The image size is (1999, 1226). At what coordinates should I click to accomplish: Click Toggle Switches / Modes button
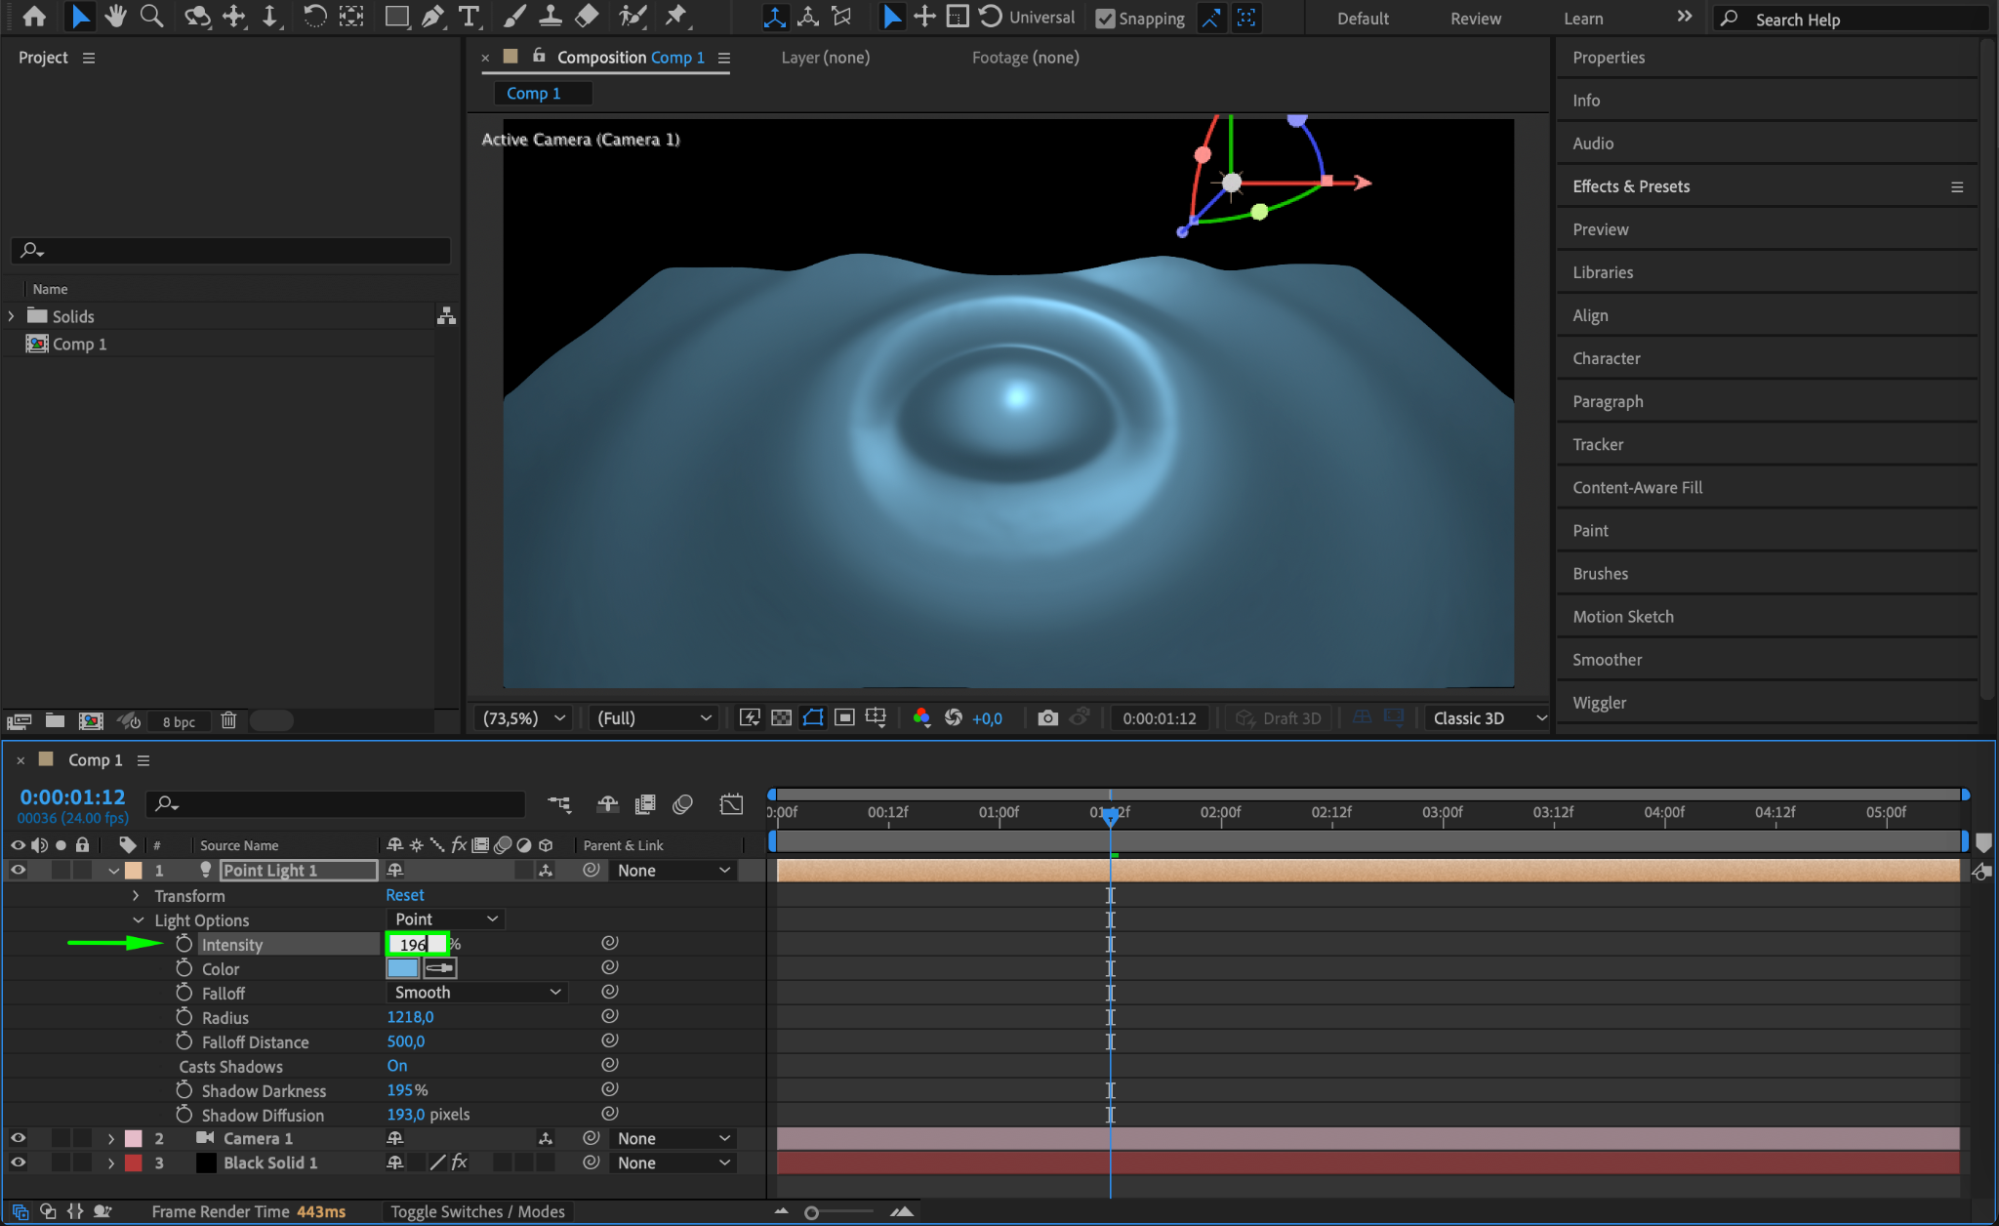coord(477,1211)
